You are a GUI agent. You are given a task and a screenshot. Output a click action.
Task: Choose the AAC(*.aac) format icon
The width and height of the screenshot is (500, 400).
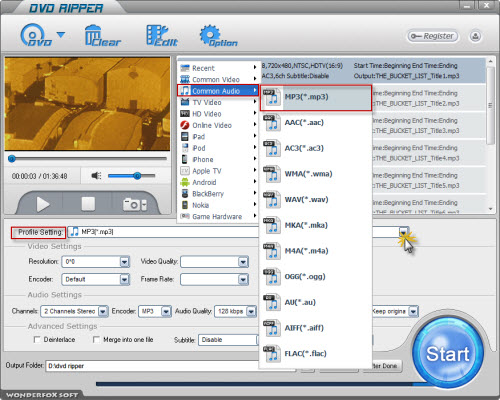coord(271,123)
